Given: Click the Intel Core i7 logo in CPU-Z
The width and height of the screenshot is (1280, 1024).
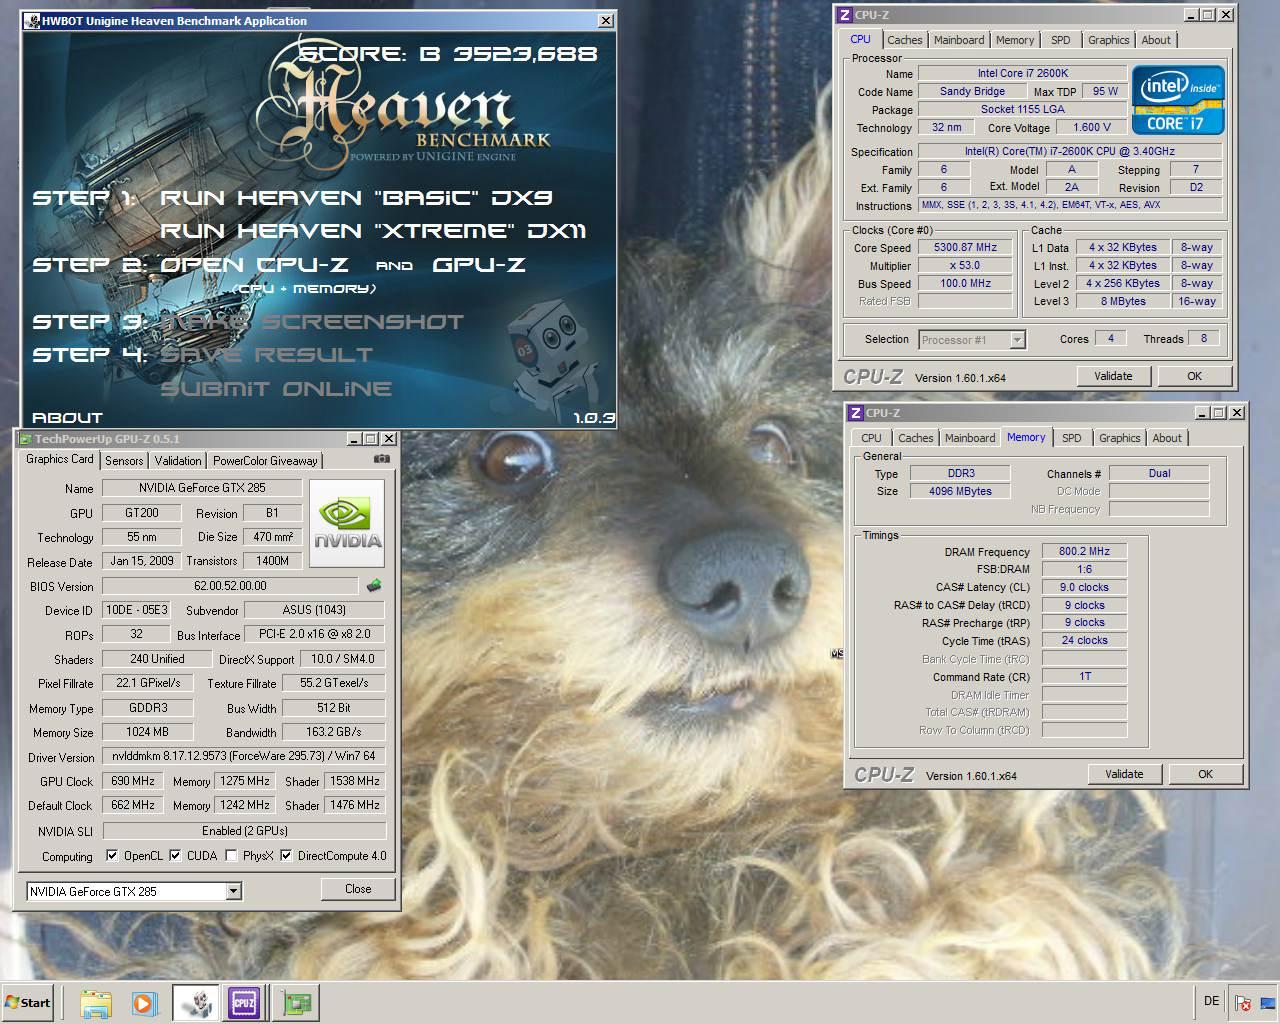Looking at the screenshot, I should pos(1178,99).
